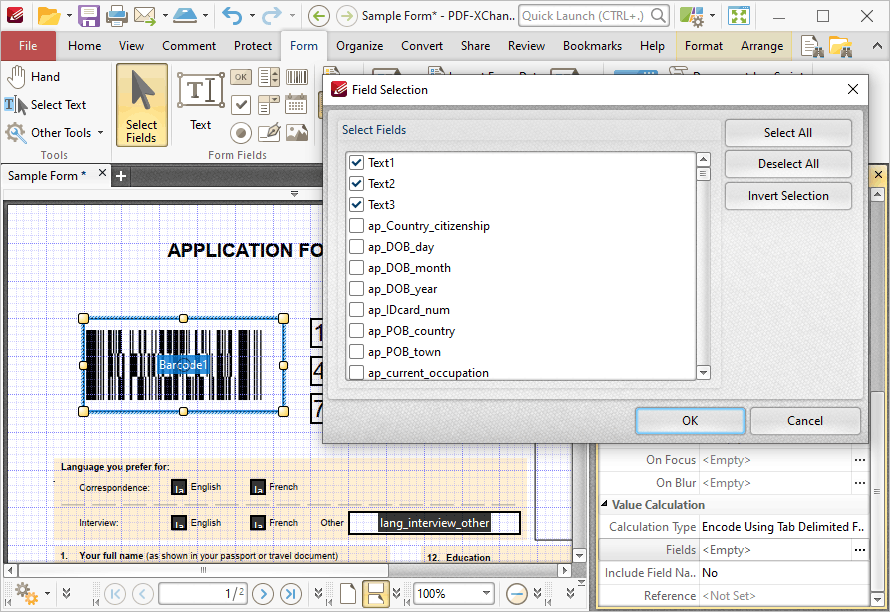Select the Signature field tool
Screen dimensions: 890x612
pyautogui.click(x=269, y=133)
